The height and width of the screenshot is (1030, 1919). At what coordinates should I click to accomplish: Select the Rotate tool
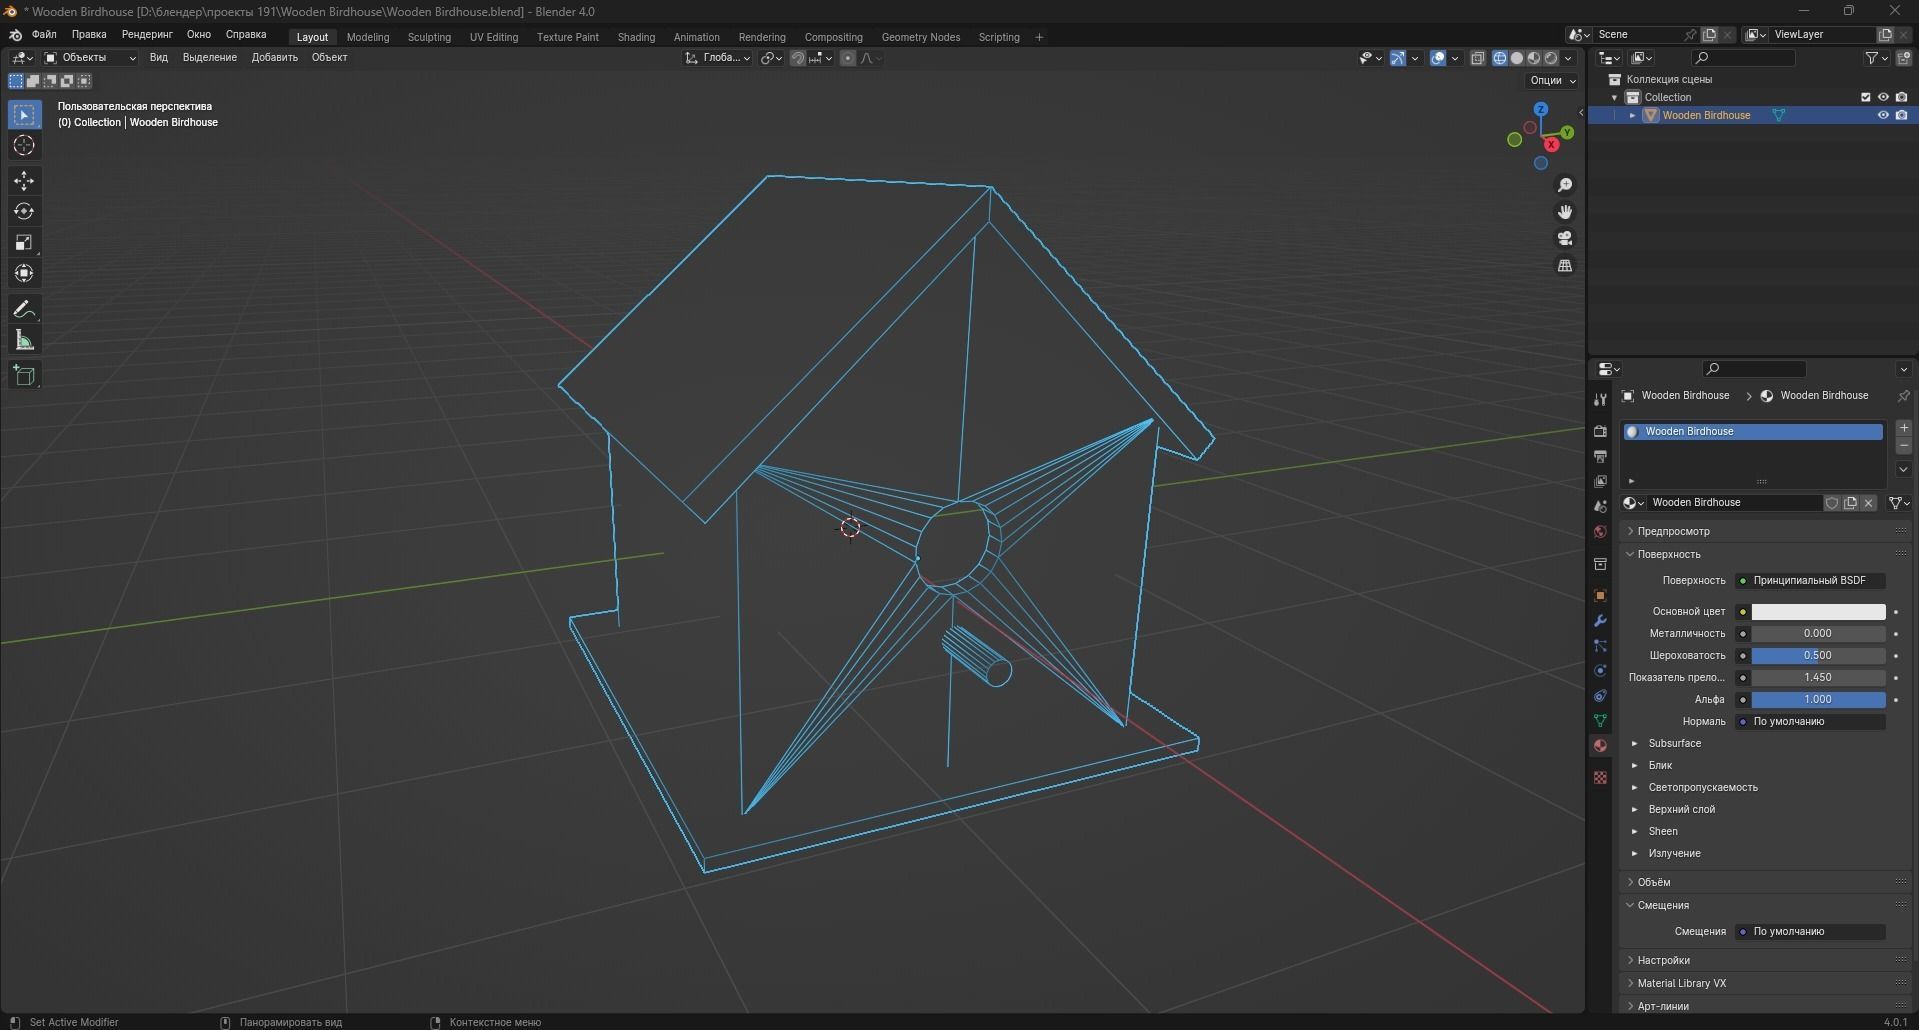point(24,212)
